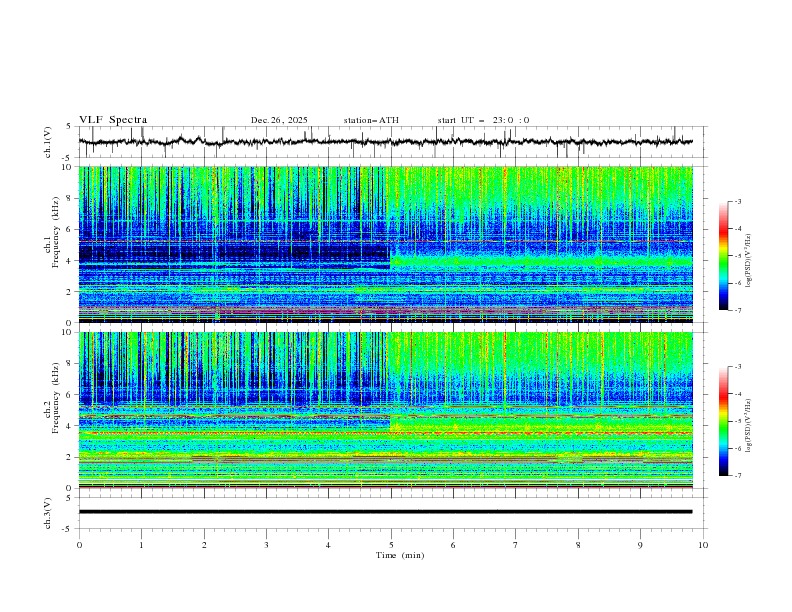792x612 pixels.
Task: Click the time axis tick label '5'
Action: (x=391, y=545)
